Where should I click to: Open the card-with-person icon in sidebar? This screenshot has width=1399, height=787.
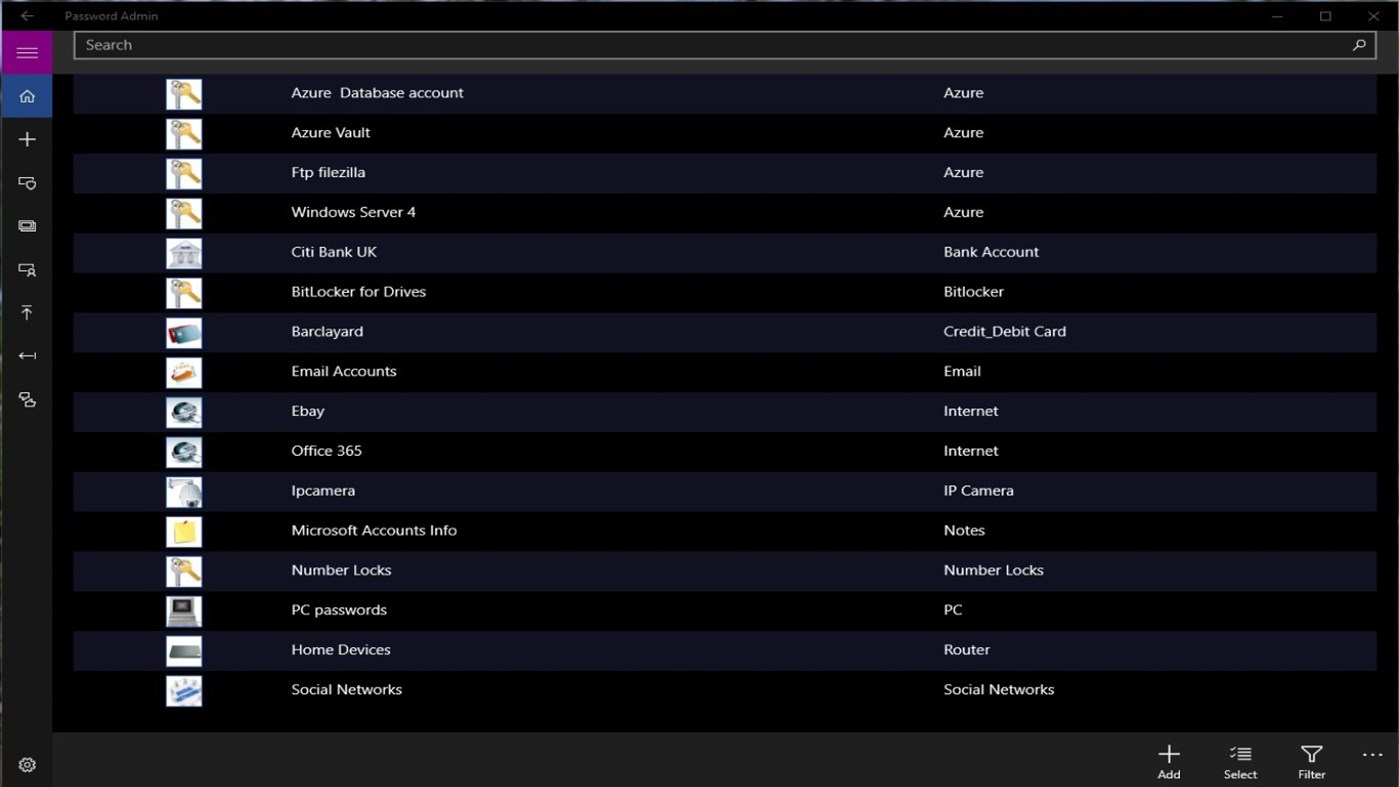pos(27,270)
